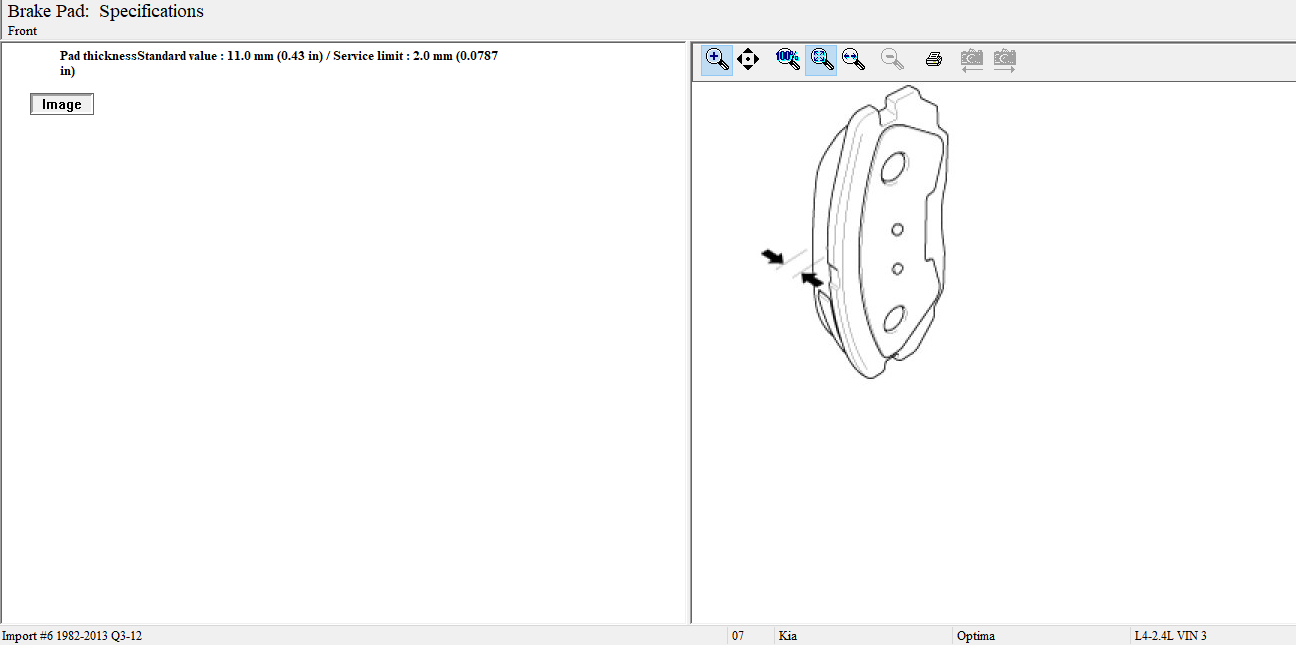Open the Image button

point(62,105)
